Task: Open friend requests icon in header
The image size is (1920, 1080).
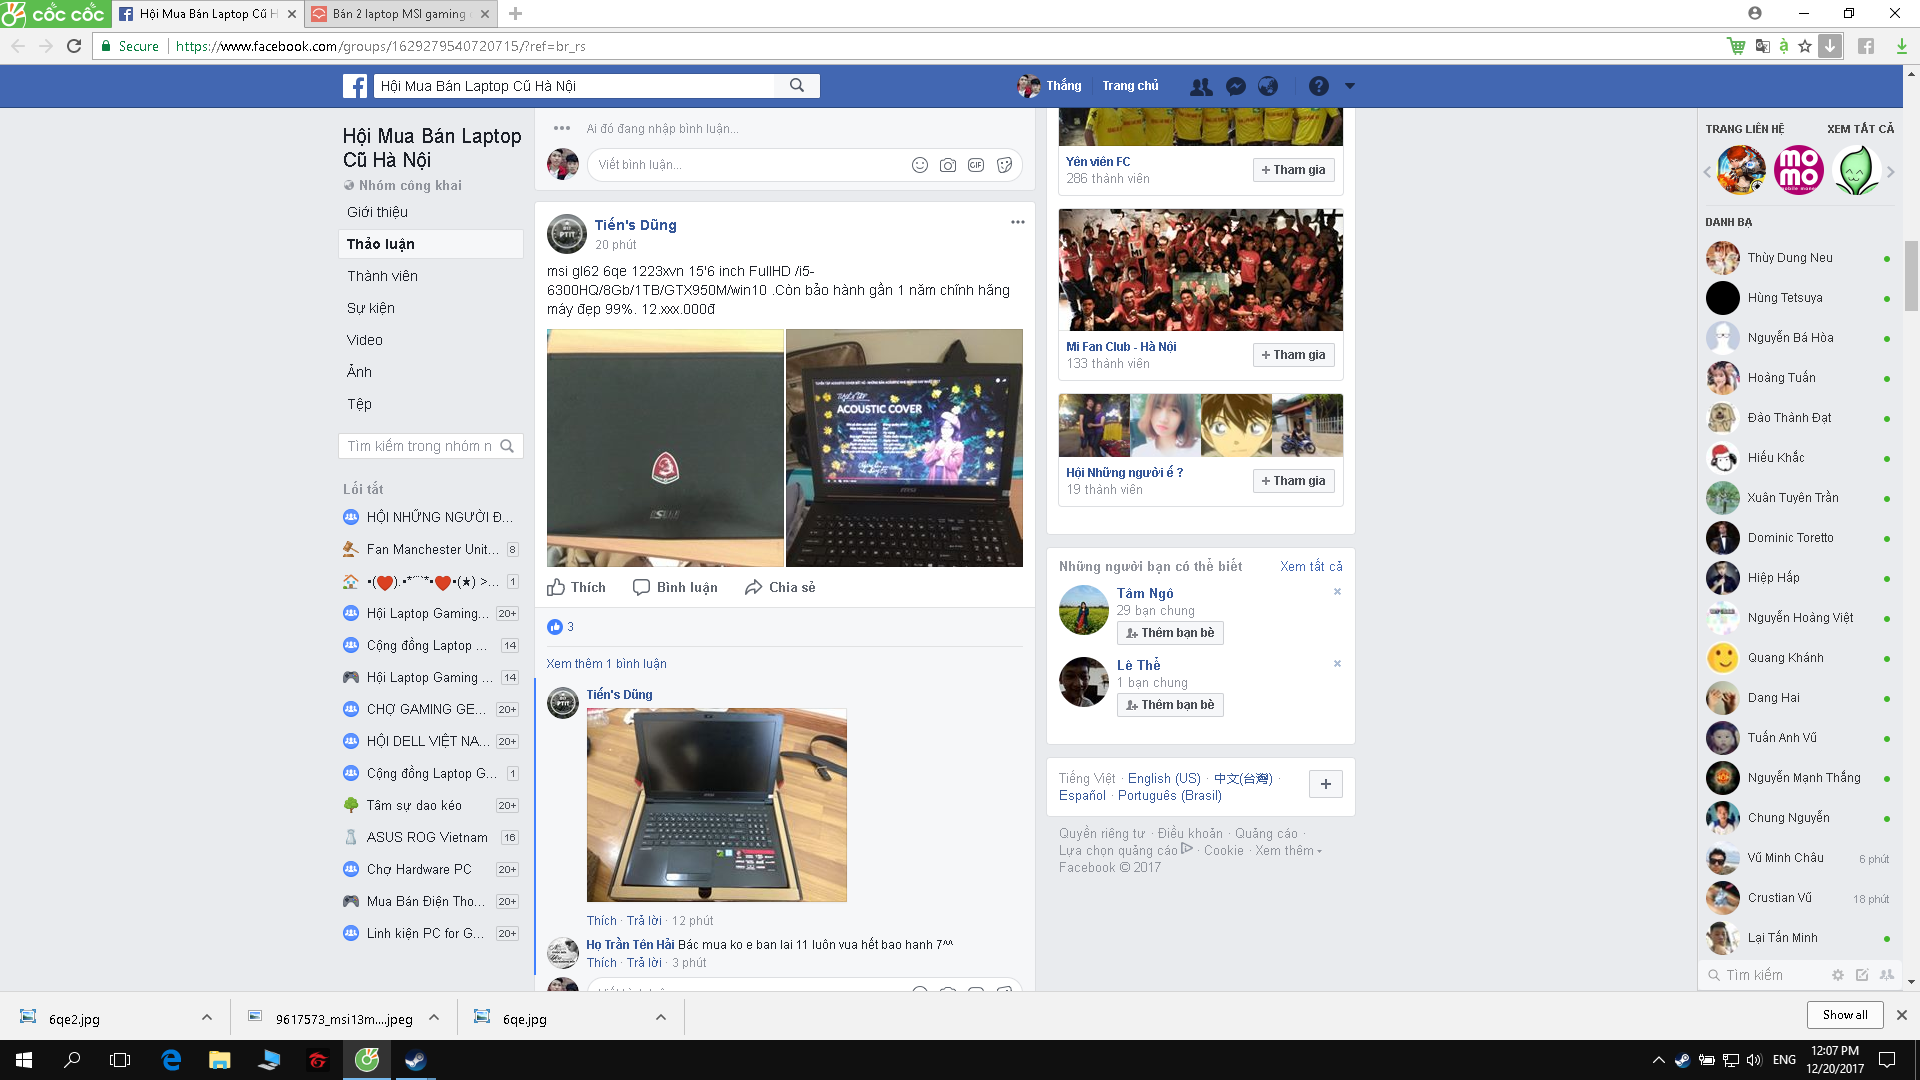Action: pyautogui.click(x=1201, y=86)
